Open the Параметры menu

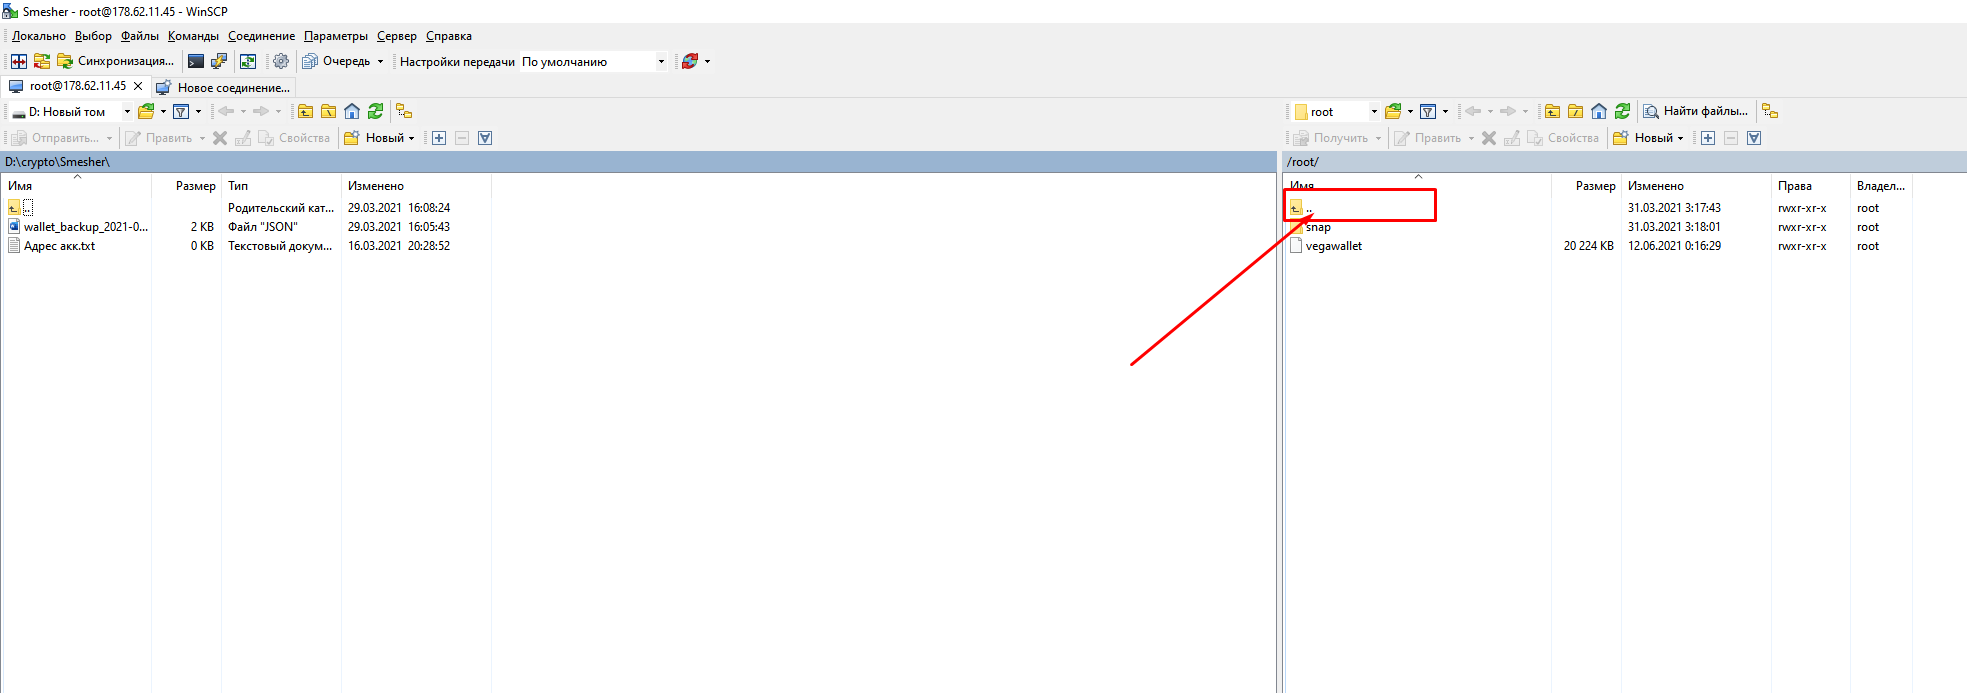tap(336, 36)
